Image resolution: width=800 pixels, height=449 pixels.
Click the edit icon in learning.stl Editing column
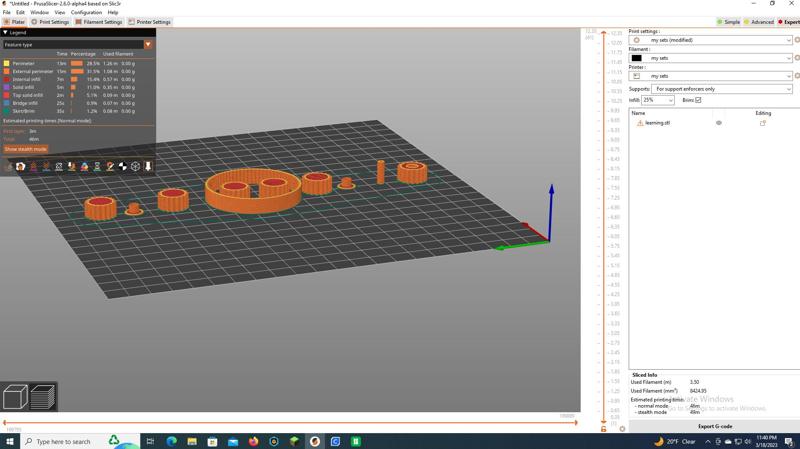763,123
